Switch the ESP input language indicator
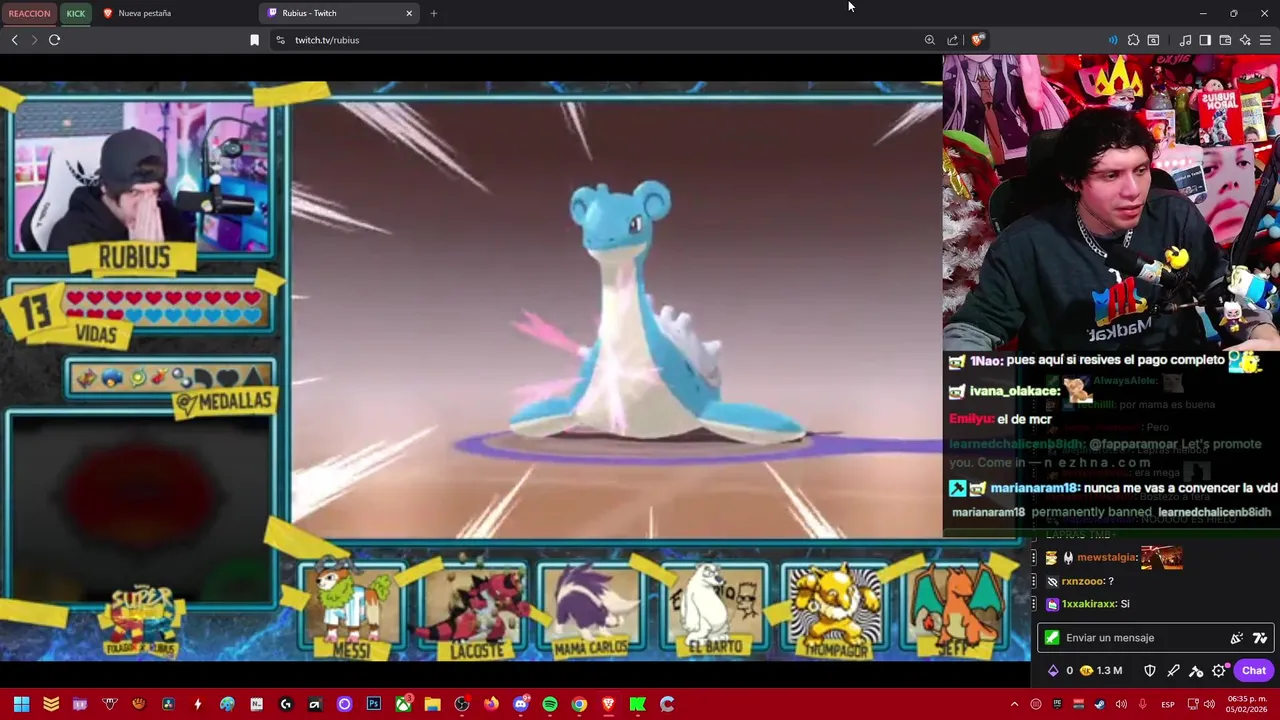The height and width of the screenshot is (720, 1280). click(x=1168, y=704)
